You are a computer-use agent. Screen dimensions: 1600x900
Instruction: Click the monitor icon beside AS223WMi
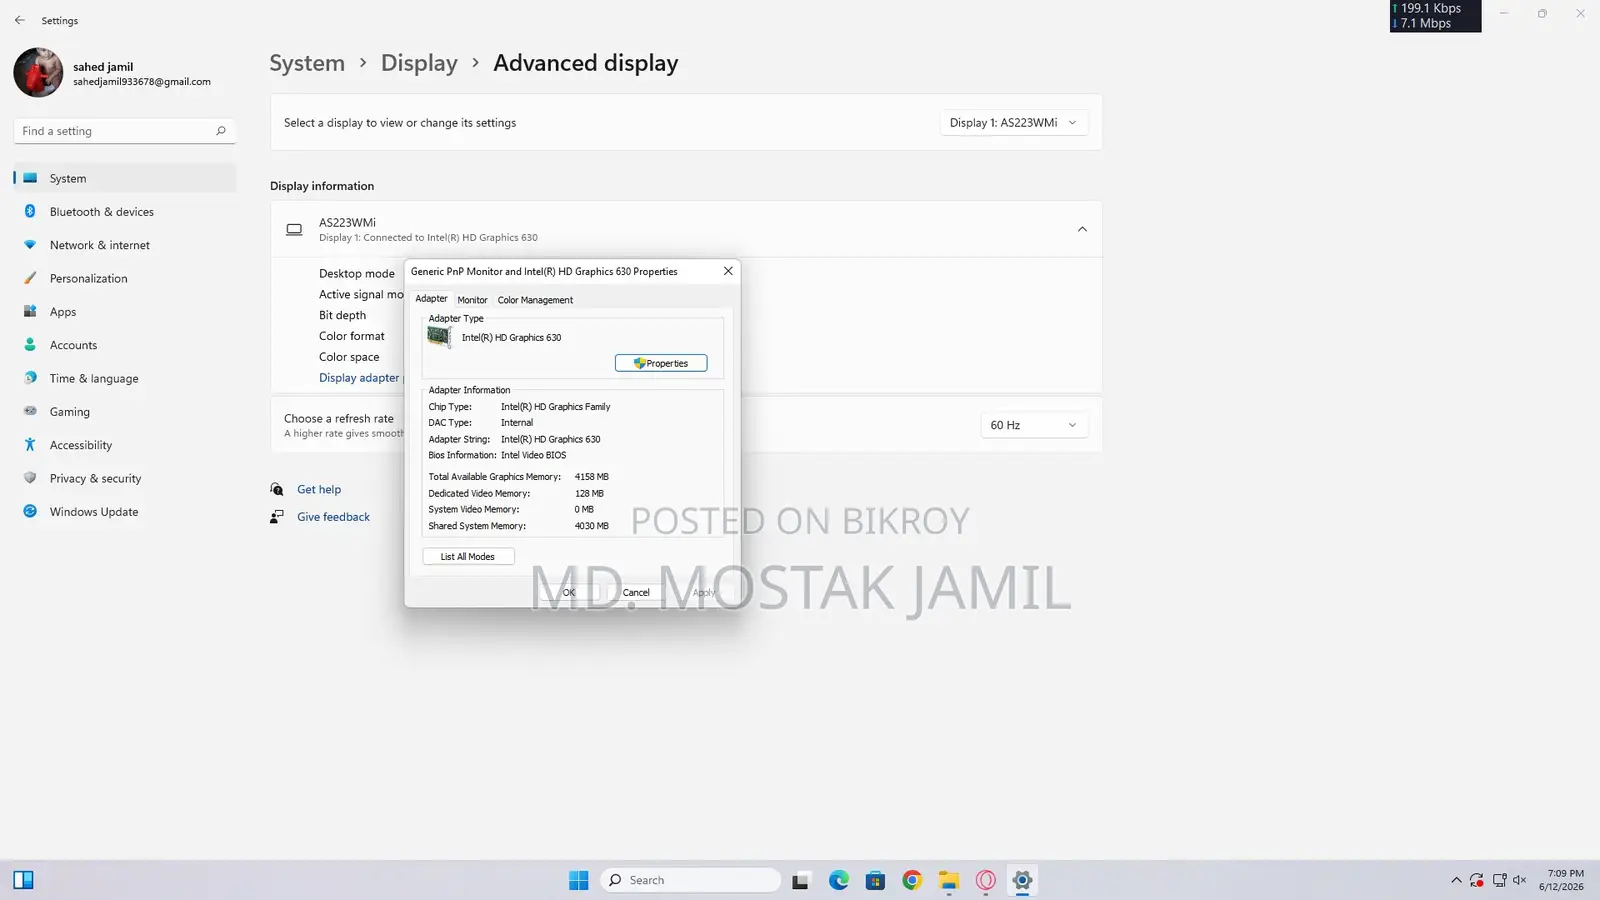click(294, 229)
